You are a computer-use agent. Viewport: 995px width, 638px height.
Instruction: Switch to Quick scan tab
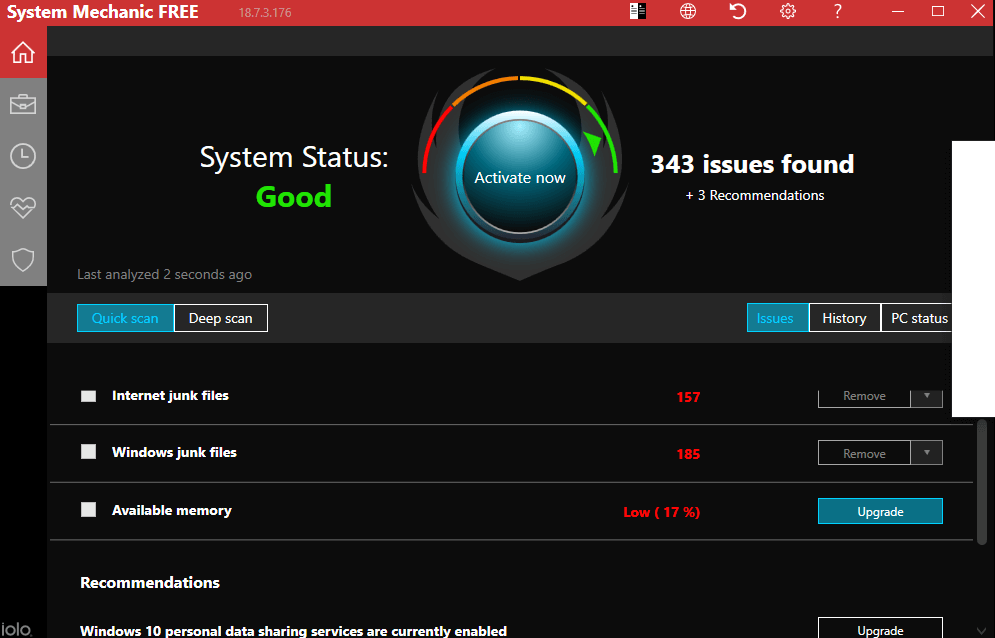point(125,318)
